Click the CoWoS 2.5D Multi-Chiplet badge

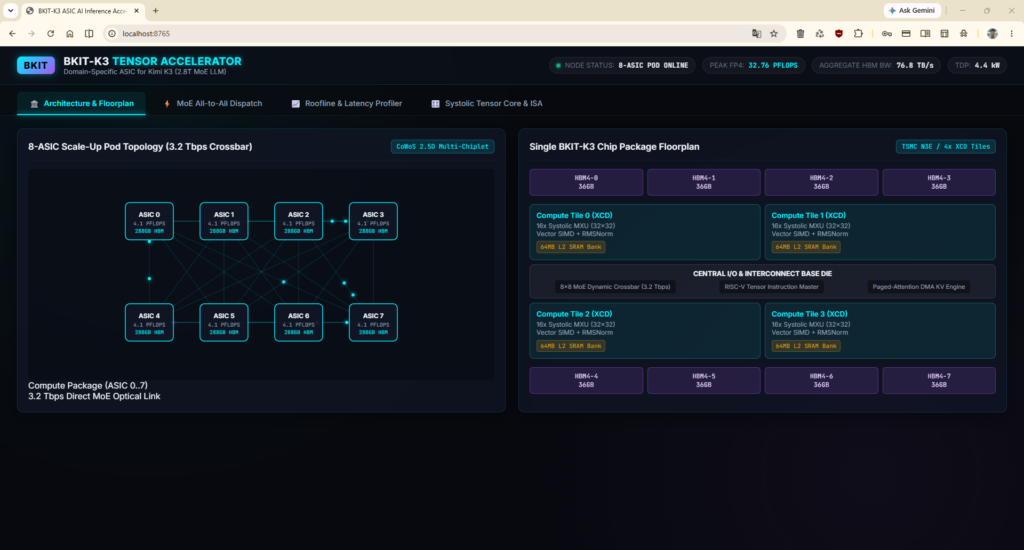(443, 146)
